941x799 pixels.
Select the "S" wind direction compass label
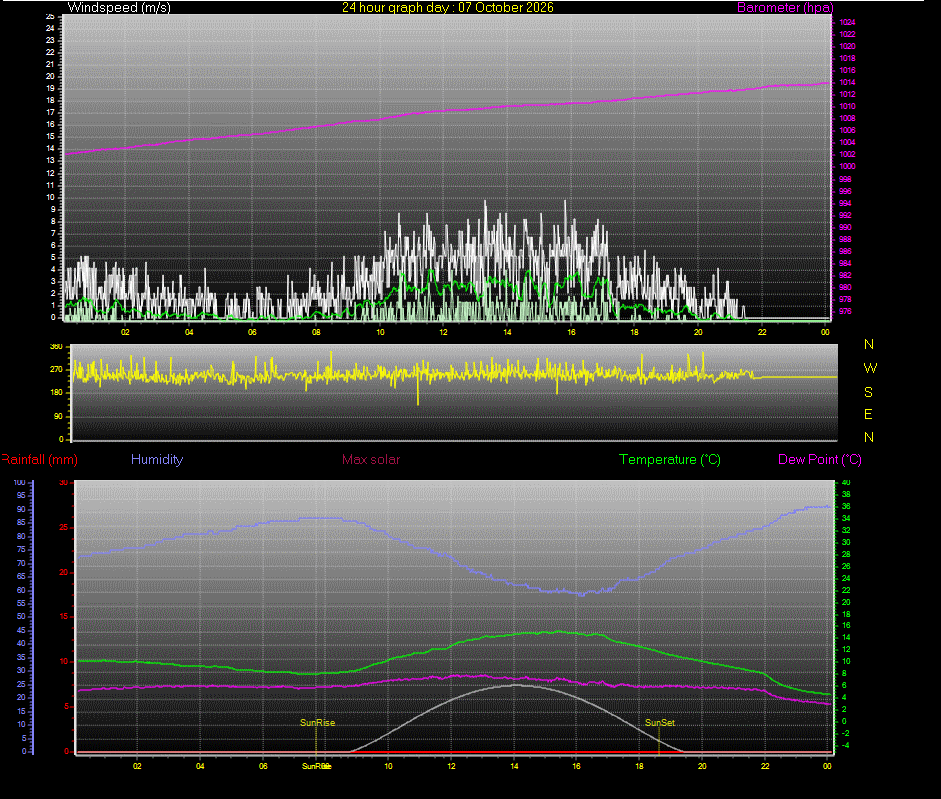click(868, 392)
